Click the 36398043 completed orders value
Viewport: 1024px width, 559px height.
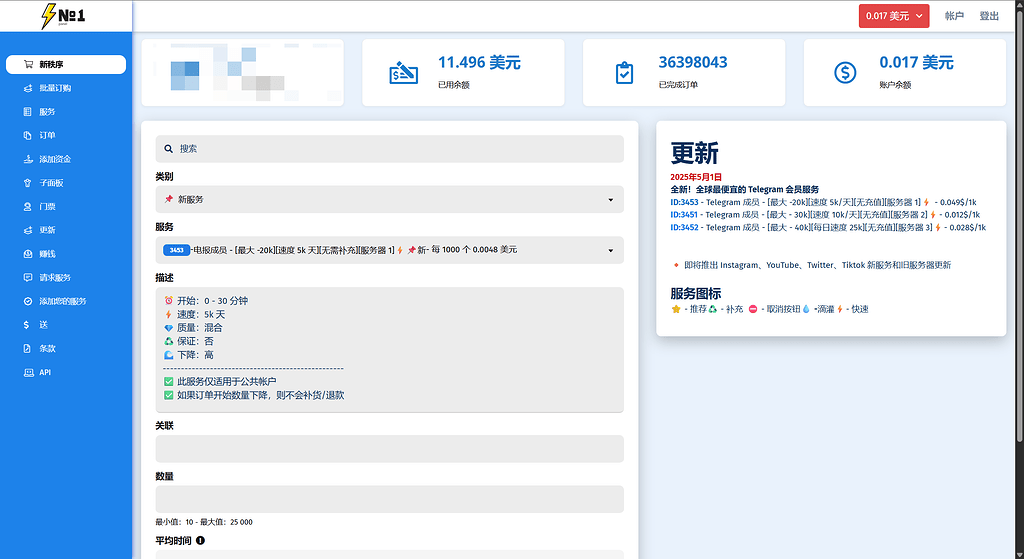(693, 63)
